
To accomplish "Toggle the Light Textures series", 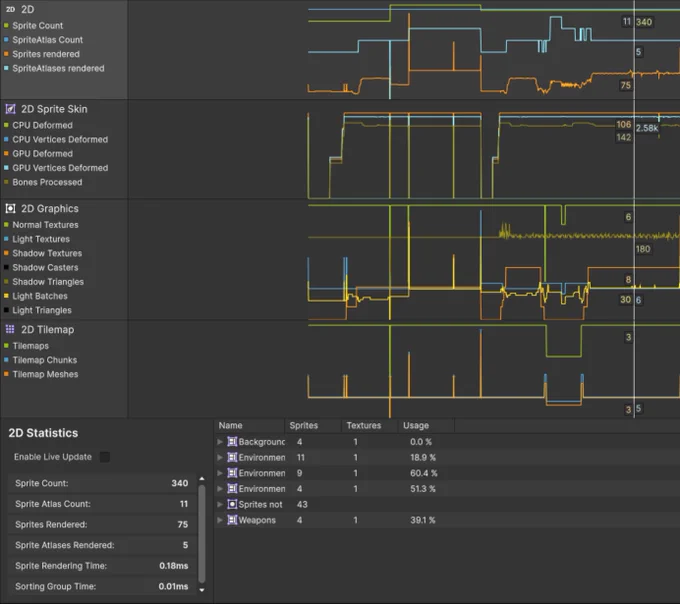I will (6, 239).
